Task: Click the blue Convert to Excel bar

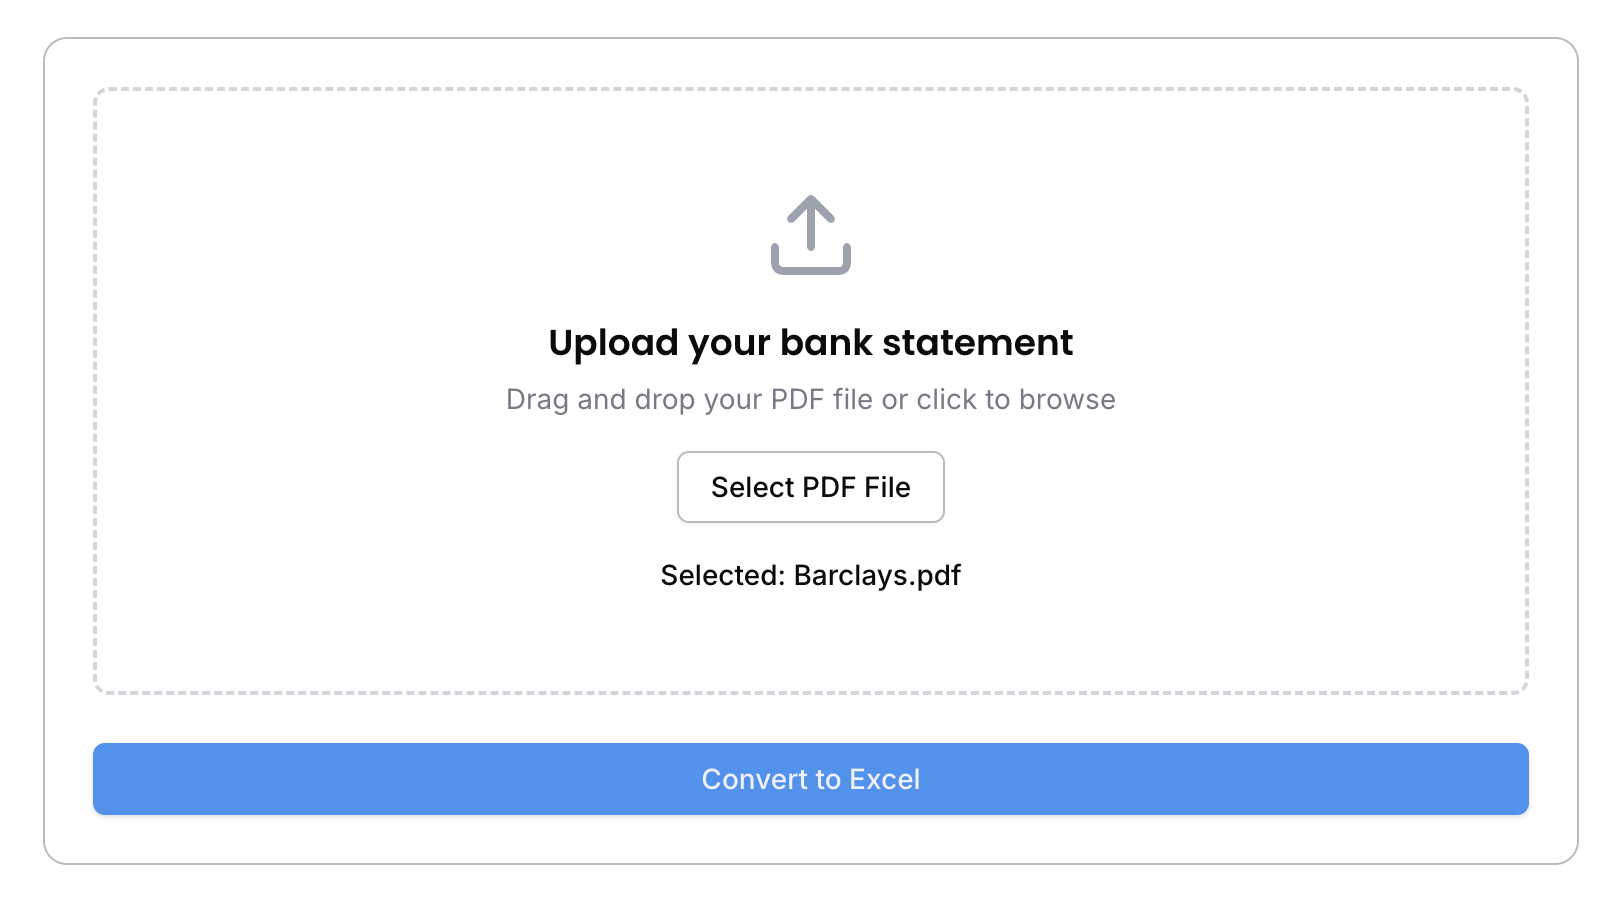Action: [x=811, y=779]
